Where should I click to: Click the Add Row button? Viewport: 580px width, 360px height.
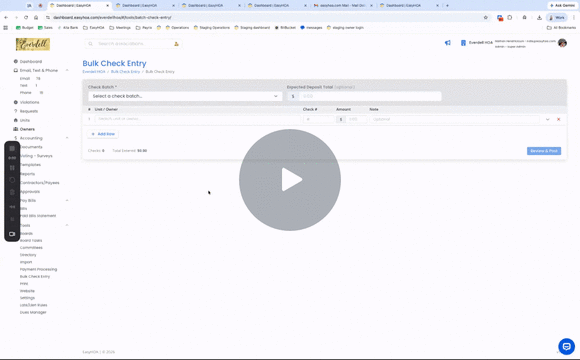(103, 134)
